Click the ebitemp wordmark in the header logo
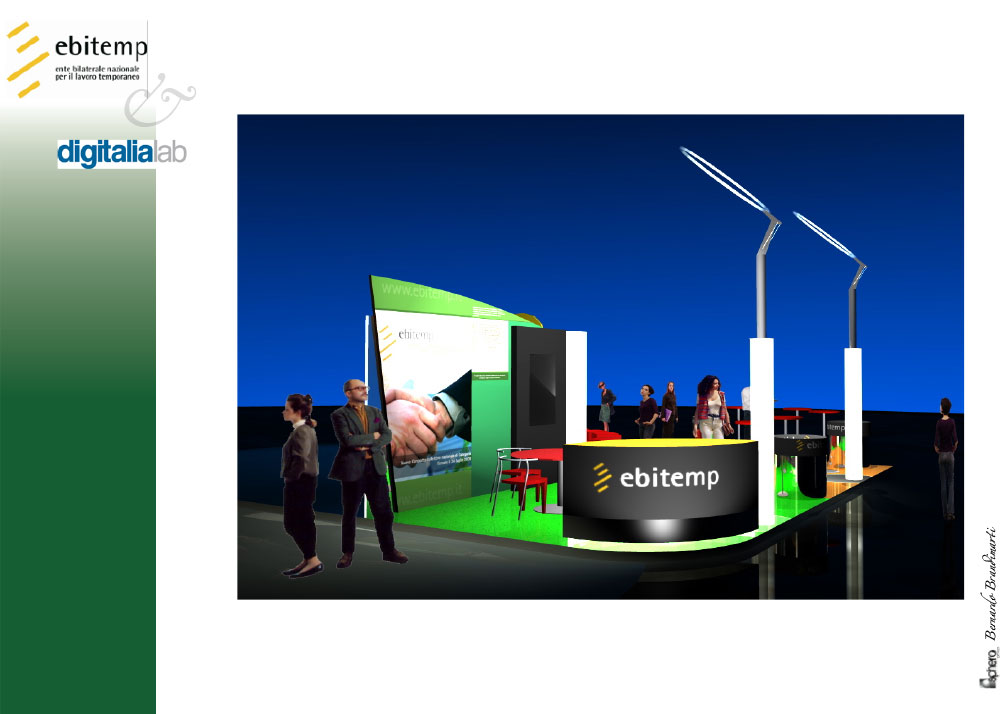The image size is (1000, 714). point(101,47)
